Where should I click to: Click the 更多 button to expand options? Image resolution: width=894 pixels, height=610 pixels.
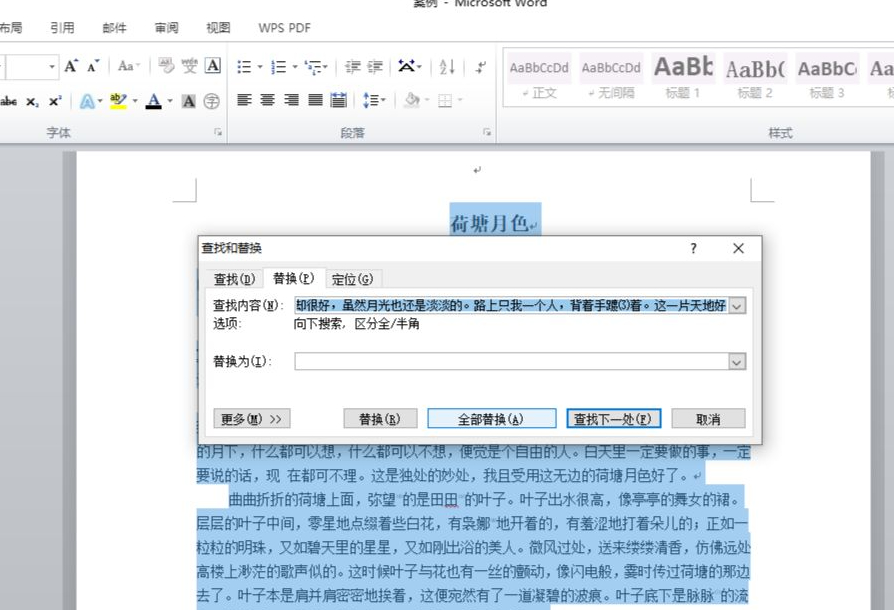click(251, 418)
